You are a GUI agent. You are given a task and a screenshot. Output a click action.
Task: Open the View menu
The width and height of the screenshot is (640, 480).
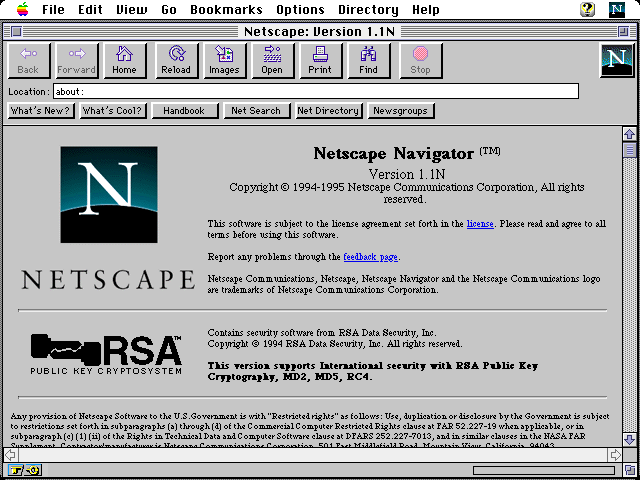(132, 9)
